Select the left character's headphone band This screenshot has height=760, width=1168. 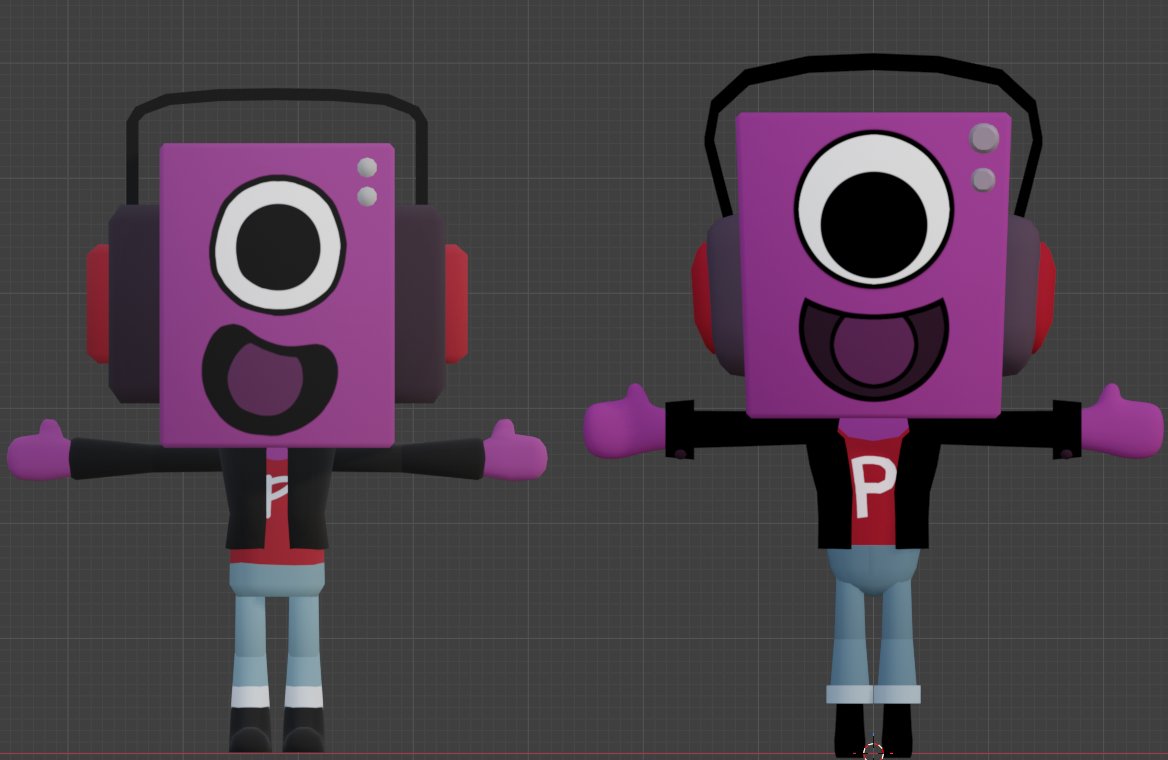click(x=277, y=95)
